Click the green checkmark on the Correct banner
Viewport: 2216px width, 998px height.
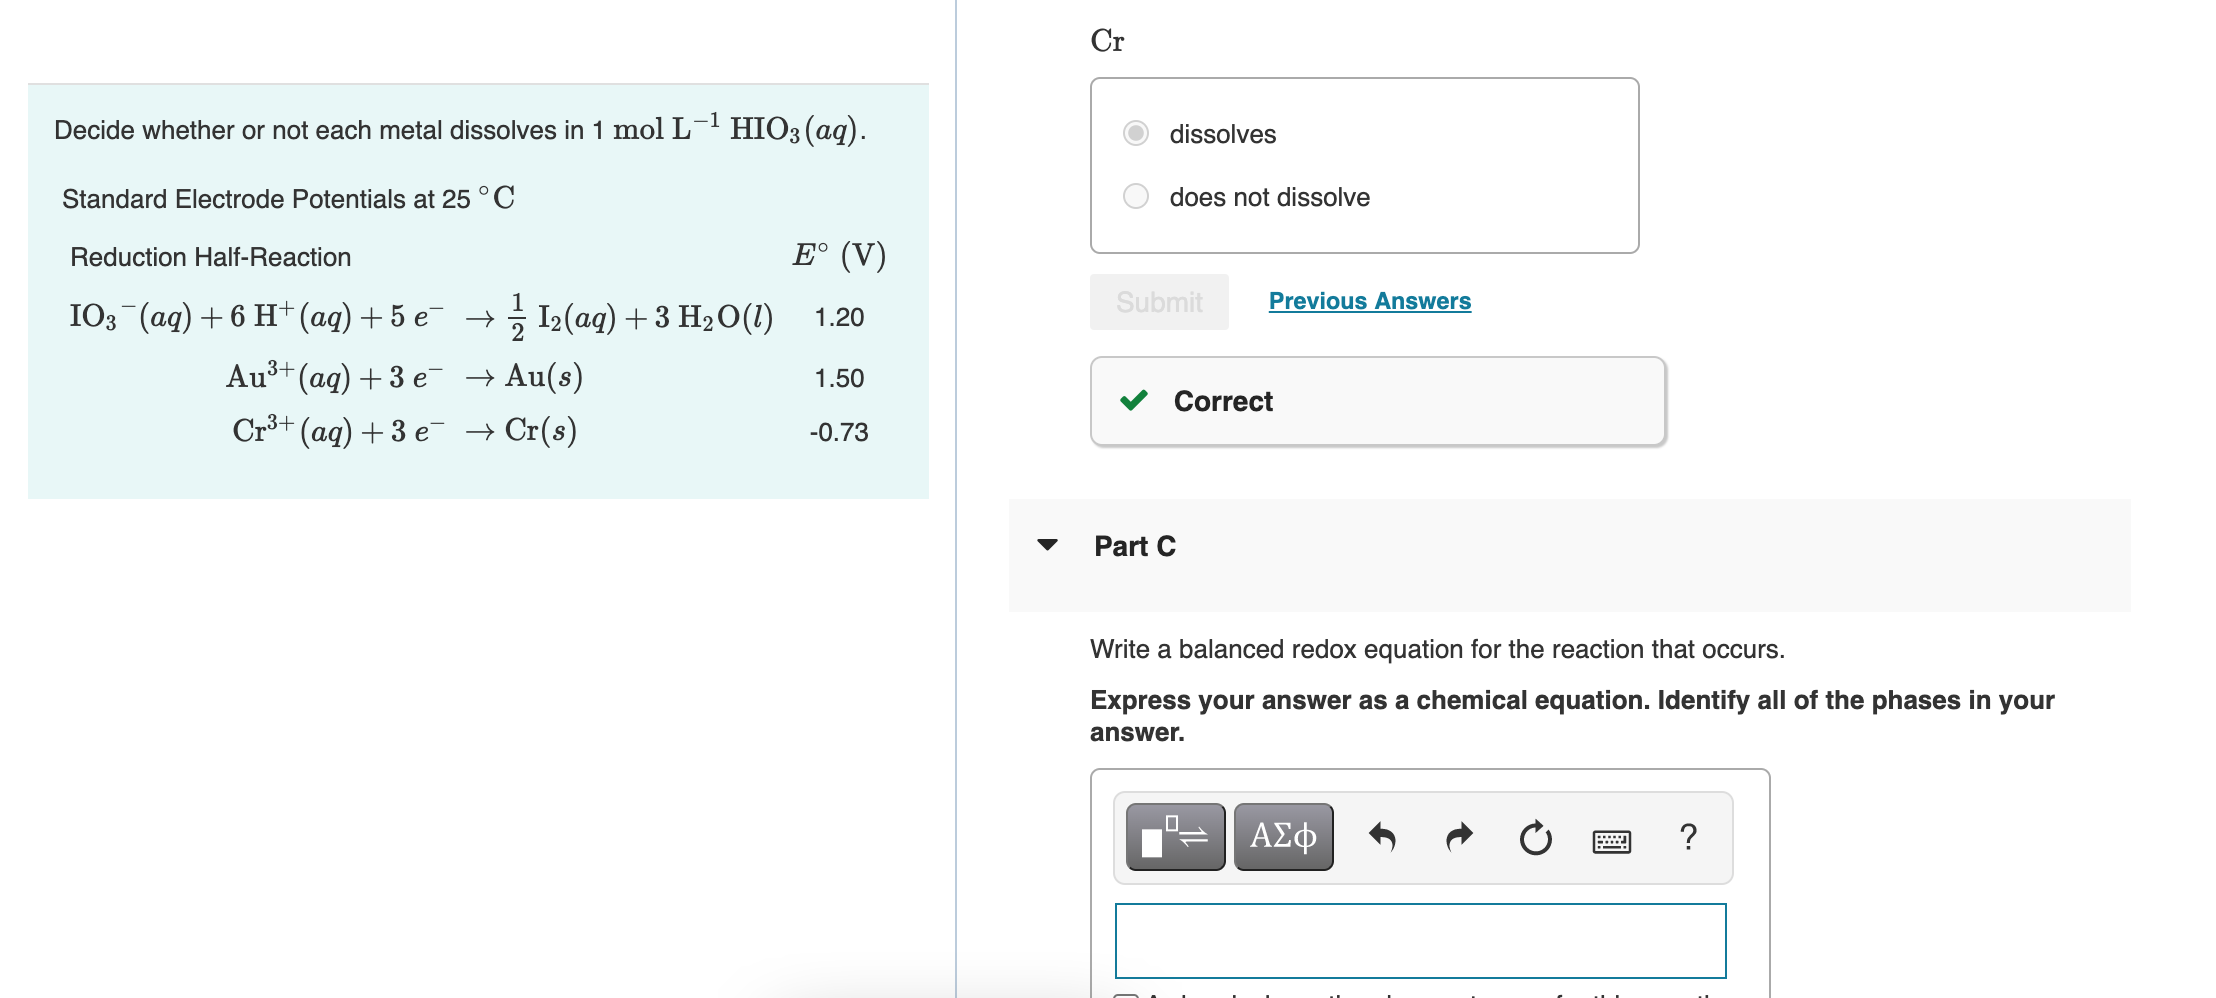point(1133,401)
